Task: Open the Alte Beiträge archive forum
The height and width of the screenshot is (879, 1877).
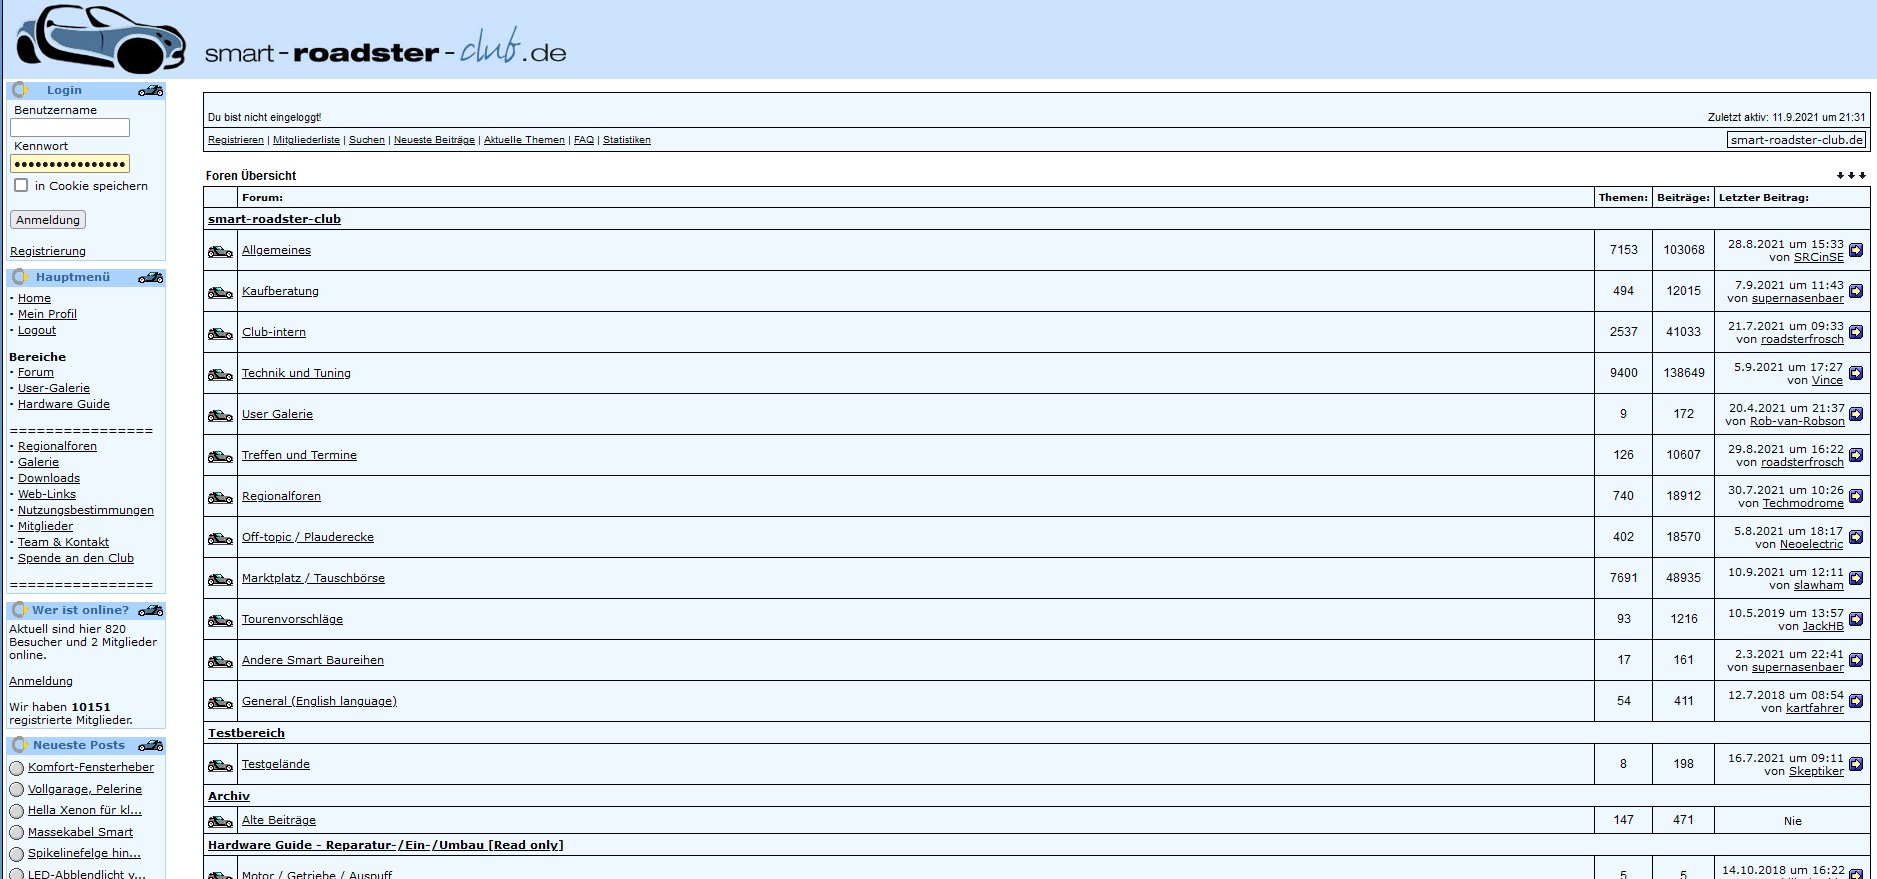Action: click(279, 820)
